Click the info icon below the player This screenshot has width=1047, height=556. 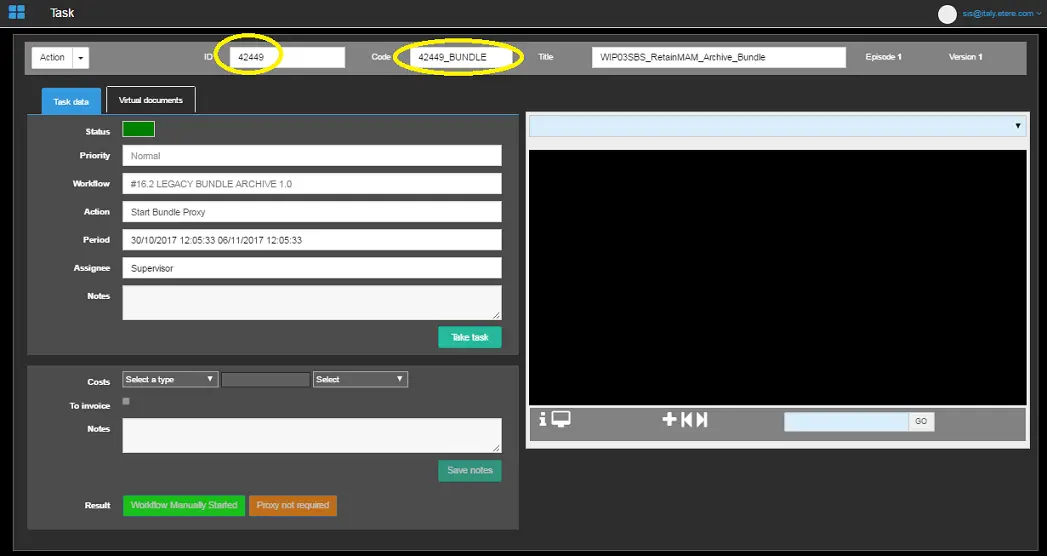(543, 420)
